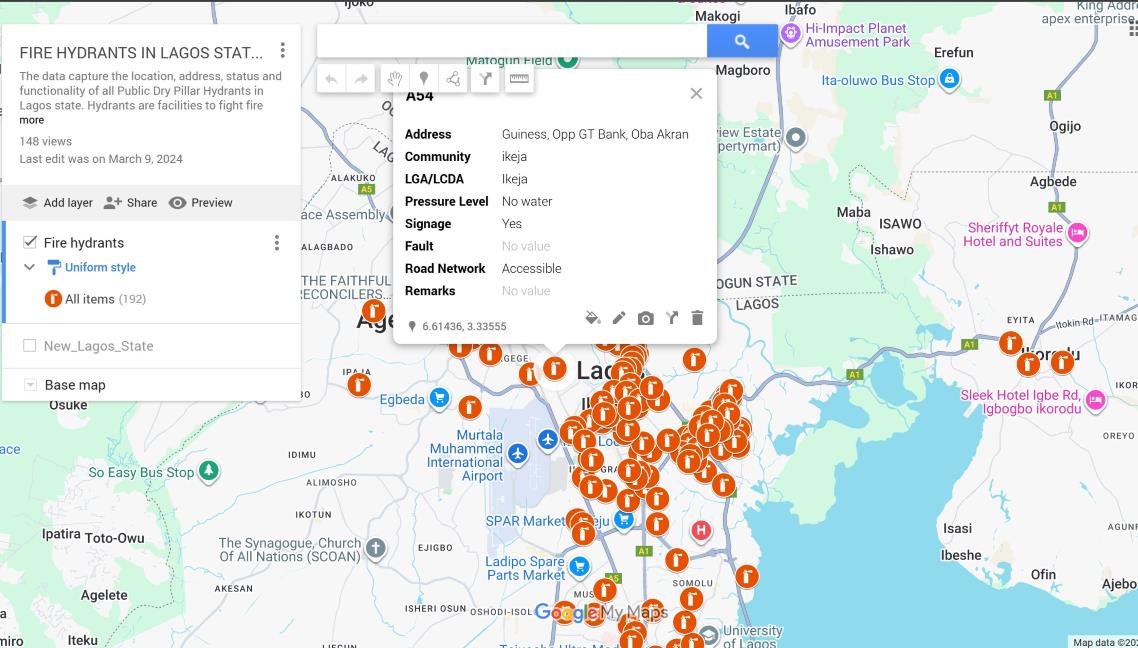Viewport: 1138px width, 648px height.
Task: Click the Measure distances ruler tool
Action: [x=518, y=79]
